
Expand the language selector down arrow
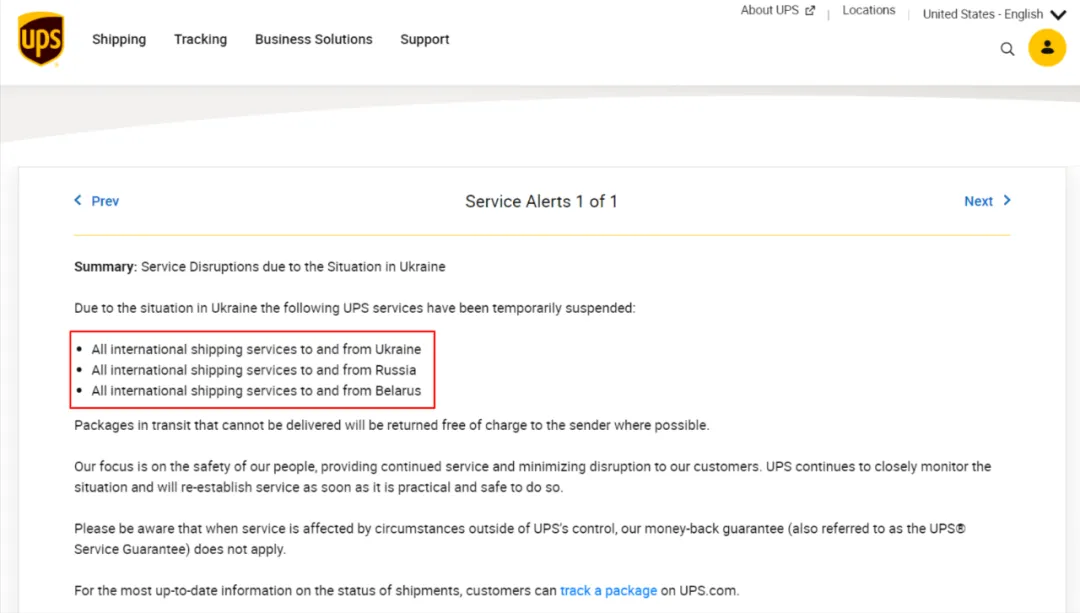pos(1058,15)
